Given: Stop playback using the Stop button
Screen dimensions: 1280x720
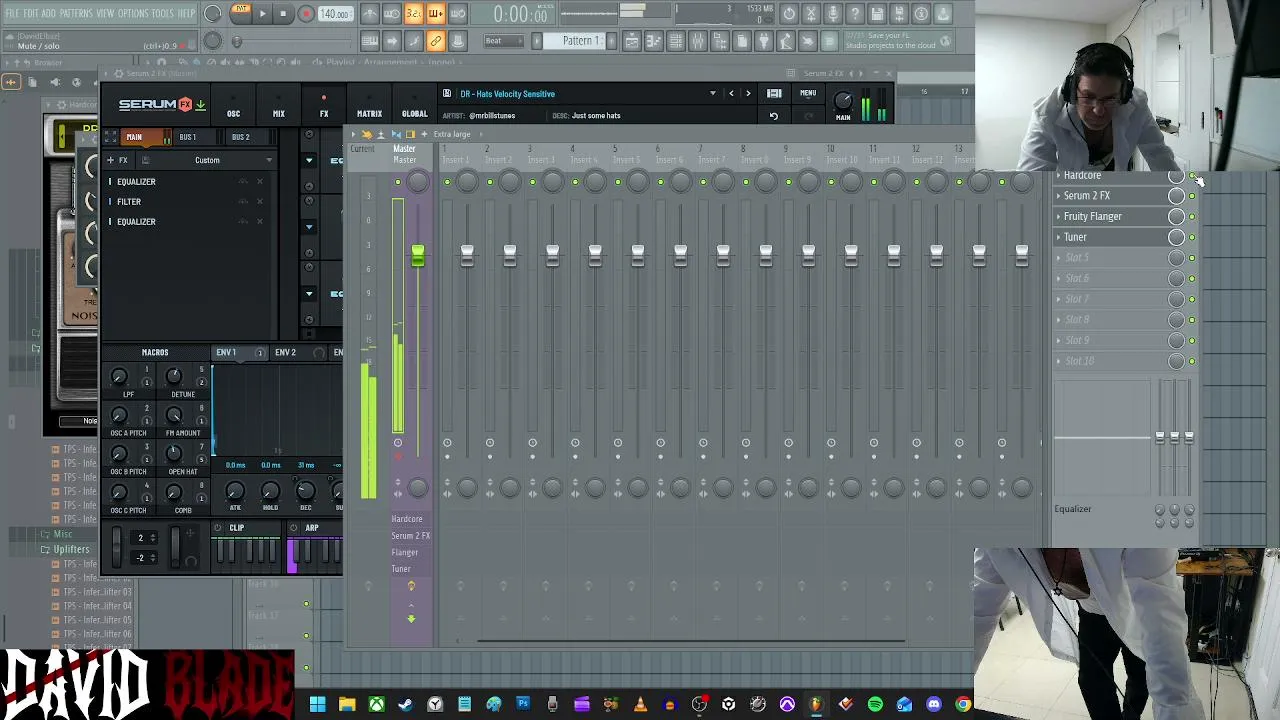Looking at the screenshot, I should (283, 14).
